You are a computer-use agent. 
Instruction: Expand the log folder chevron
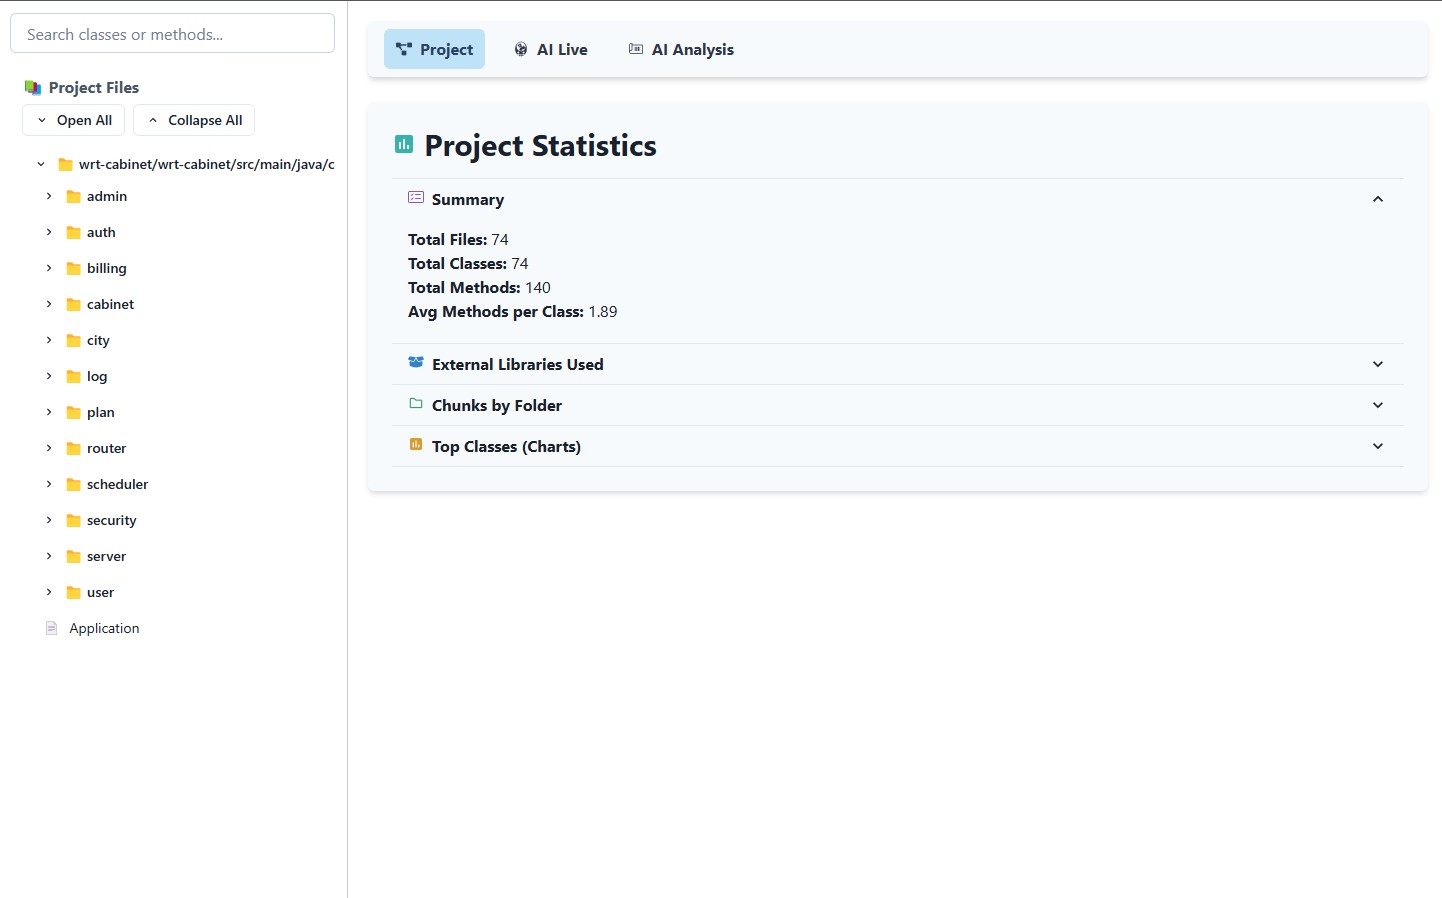coord(49,376)
